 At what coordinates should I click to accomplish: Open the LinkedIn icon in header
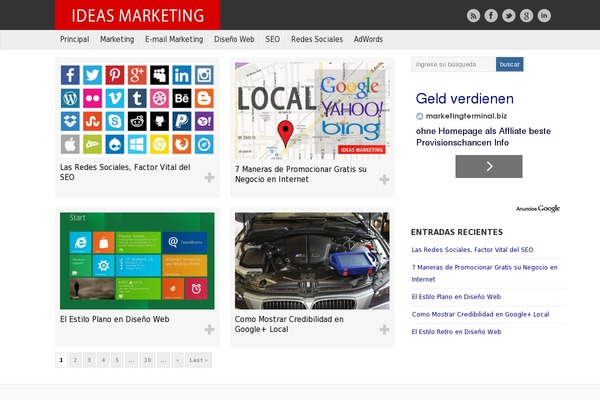coord(544,16)
